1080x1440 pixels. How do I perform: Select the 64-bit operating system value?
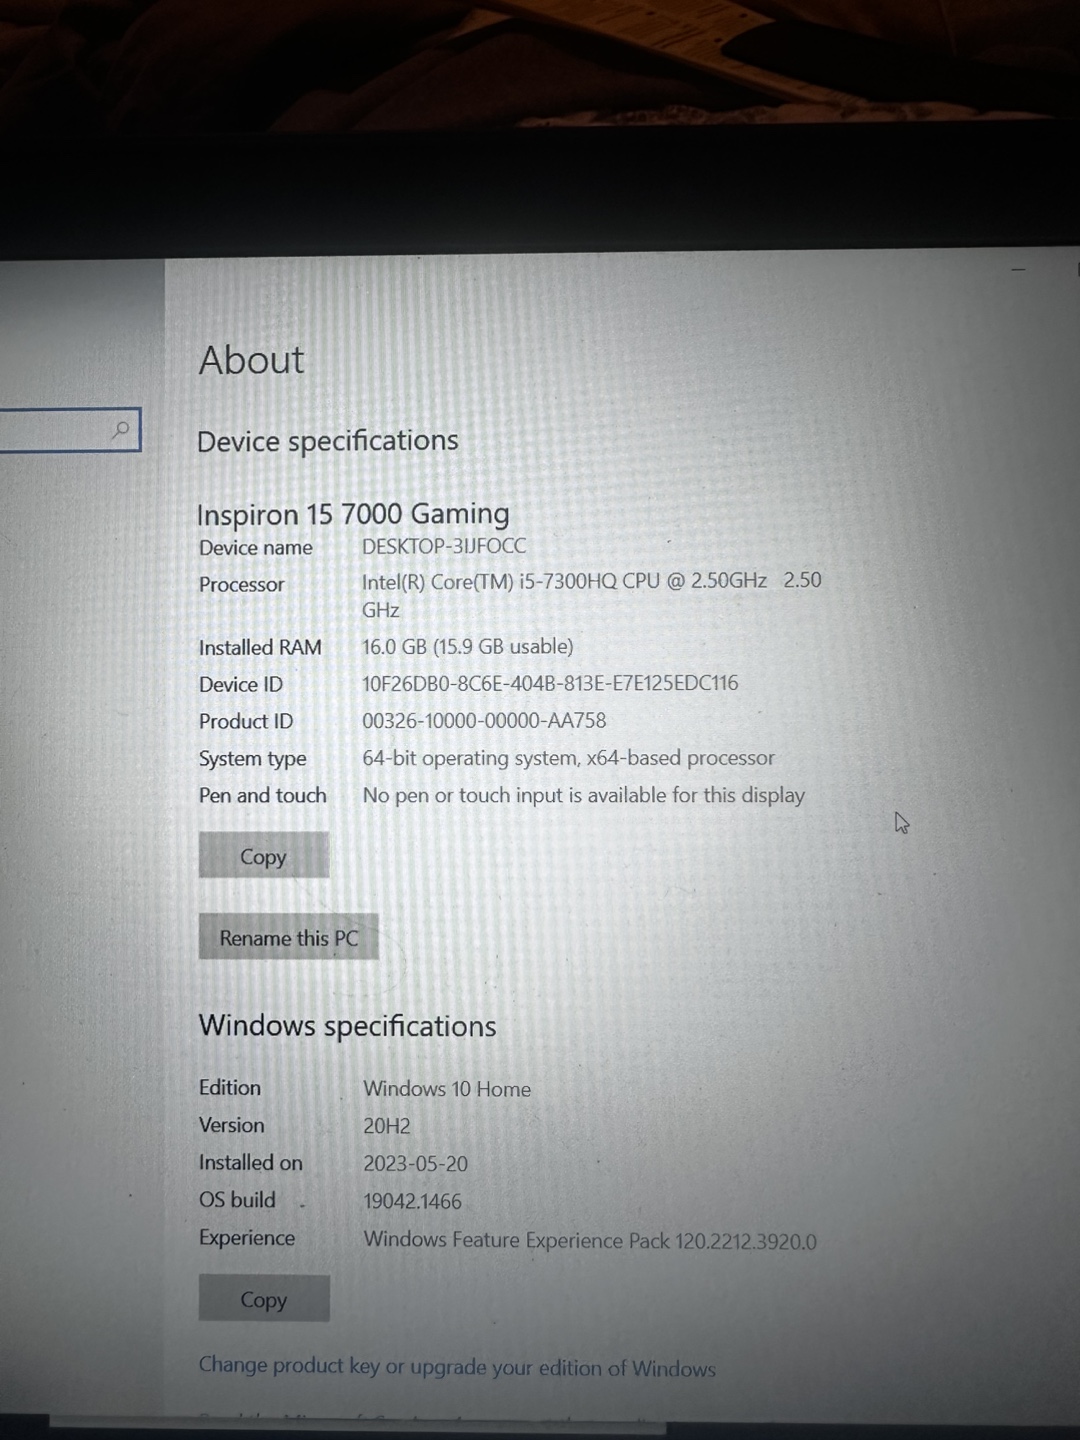click(568, 758)
